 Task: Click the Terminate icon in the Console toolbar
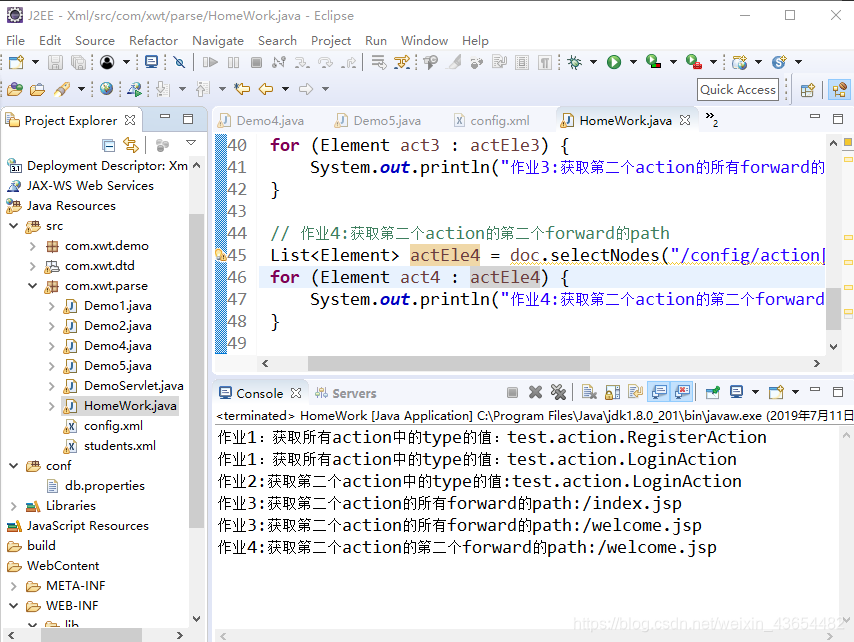click(x=512, y=392)
